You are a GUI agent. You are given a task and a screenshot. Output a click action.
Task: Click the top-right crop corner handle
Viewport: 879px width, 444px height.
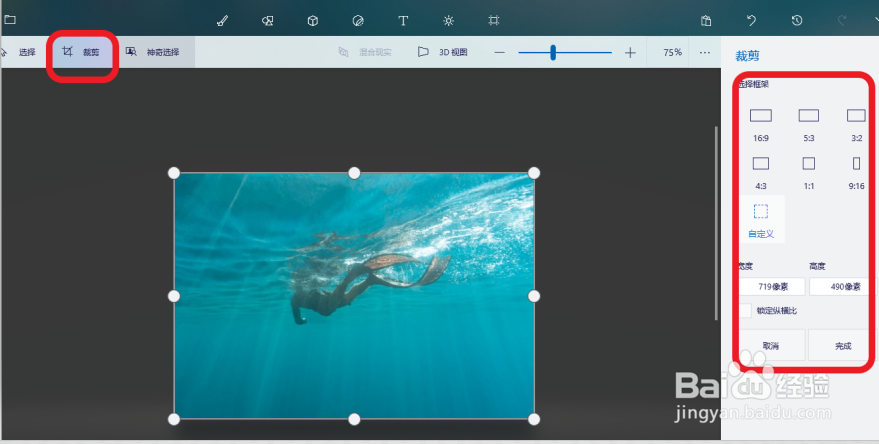pos(534,173)
